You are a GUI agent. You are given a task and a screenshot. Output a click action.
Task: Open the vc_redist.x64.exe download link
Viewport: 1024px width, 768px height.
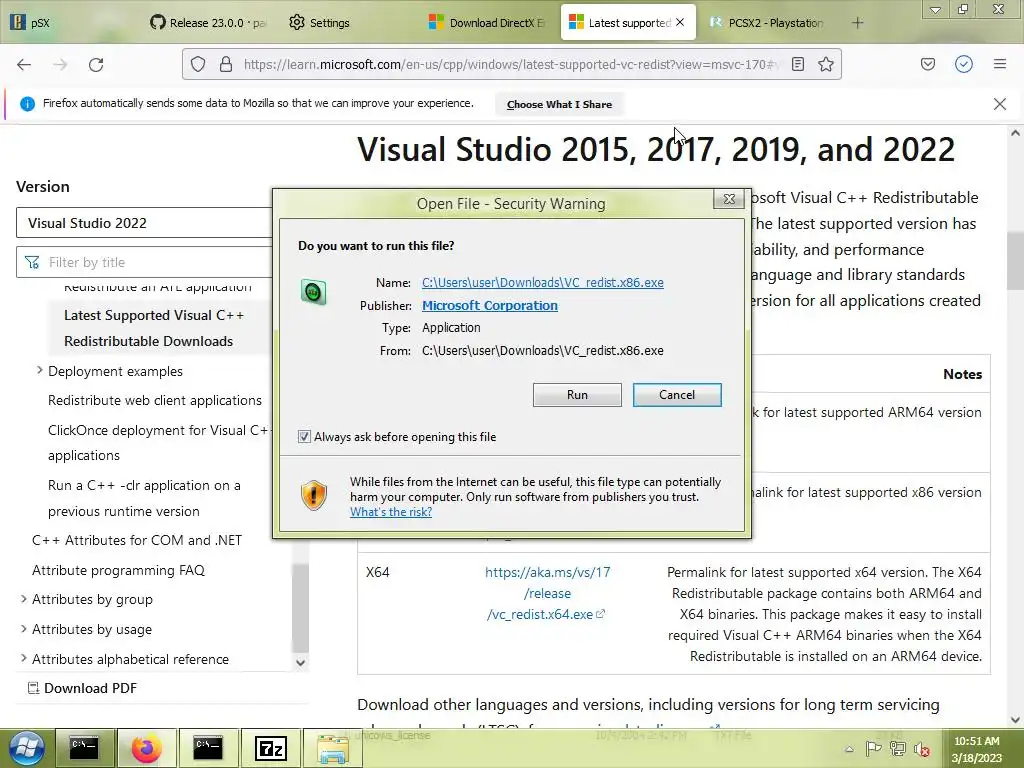coord(547,593)
